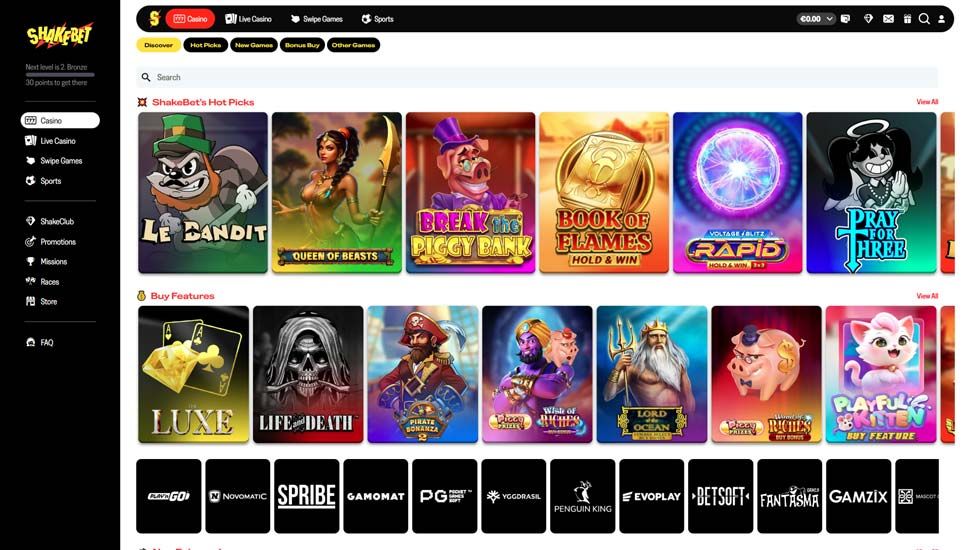Open the wallet icon beside the balance
The width and height of the screenshot is (970, 550).
846,19
